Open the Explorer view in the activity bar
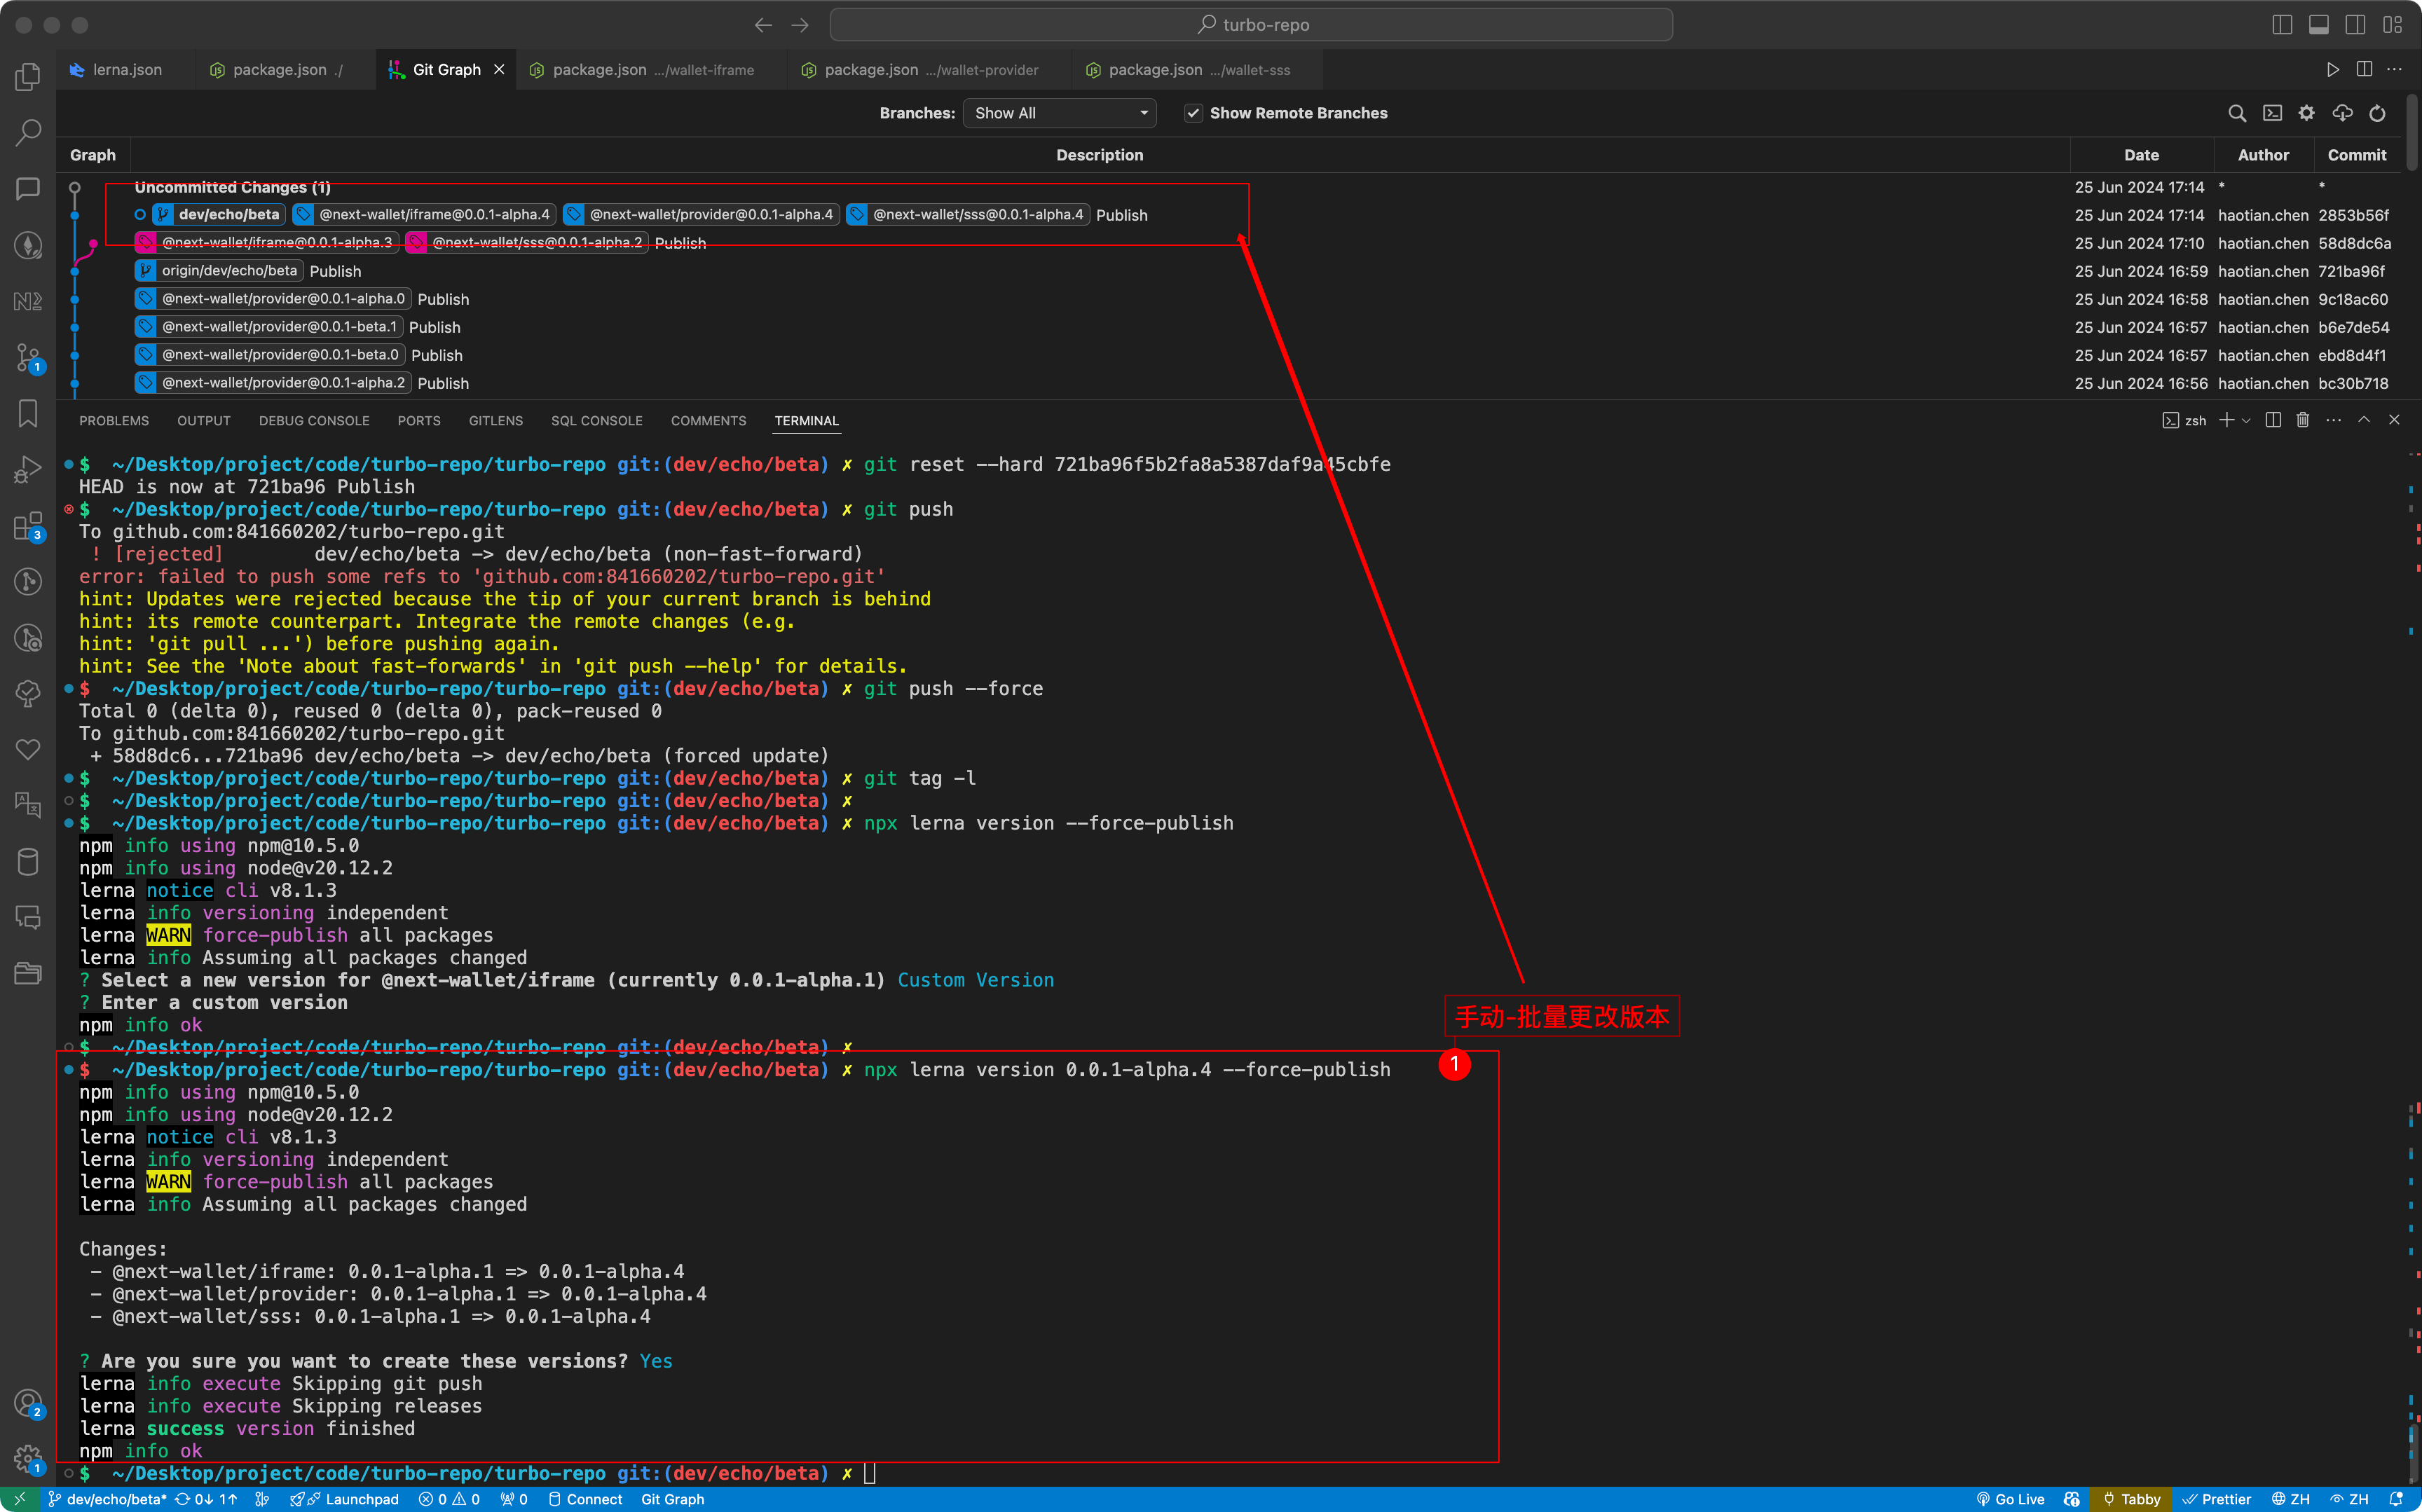Screen dimensions: 2422x1512 28,76
